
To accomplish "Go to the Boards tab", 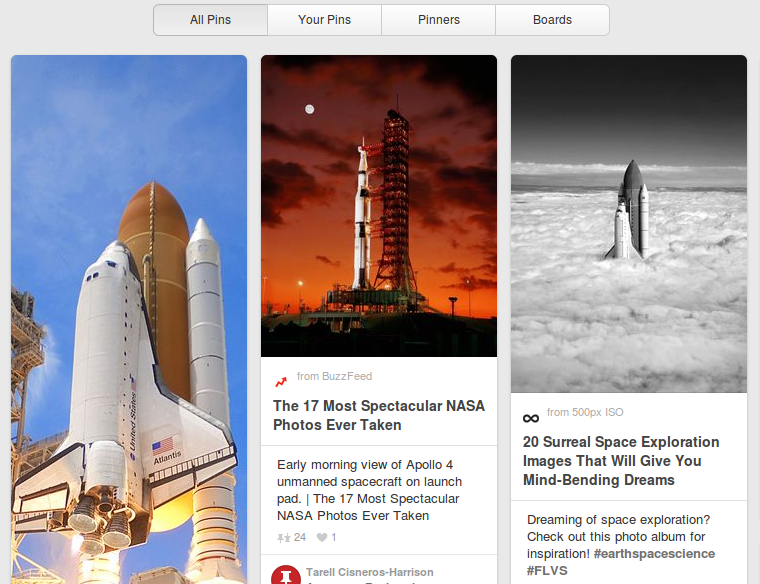I will point(552,20).
